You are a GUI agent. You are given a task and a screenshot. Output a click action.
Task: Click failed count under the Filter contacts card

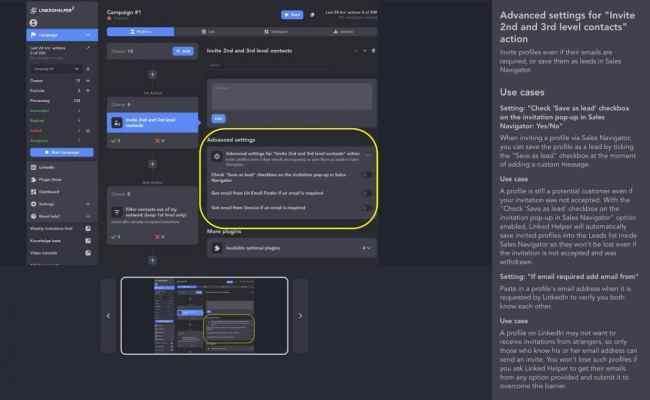tap(160, 237)
